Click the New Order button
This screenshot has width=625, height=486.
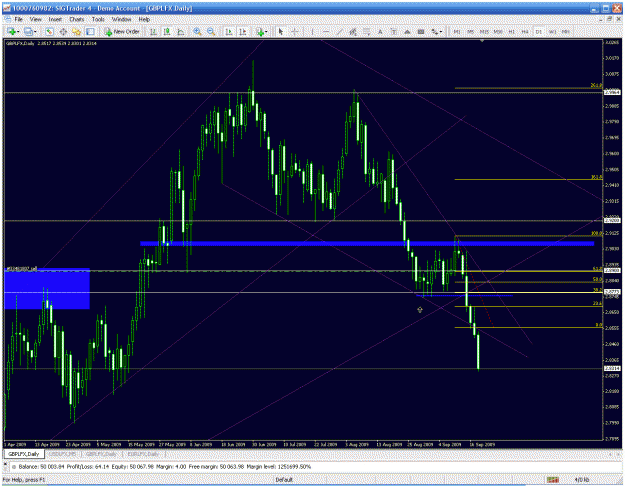click(122, 31)
